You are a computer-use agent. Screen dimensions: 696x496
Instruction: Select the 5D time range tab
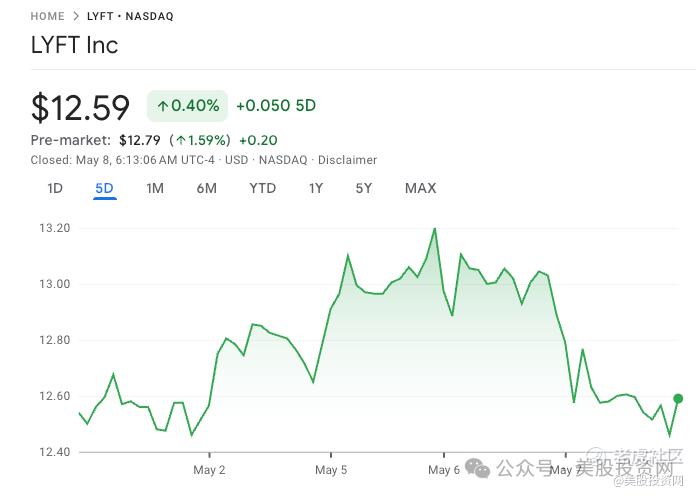(105, 188)
